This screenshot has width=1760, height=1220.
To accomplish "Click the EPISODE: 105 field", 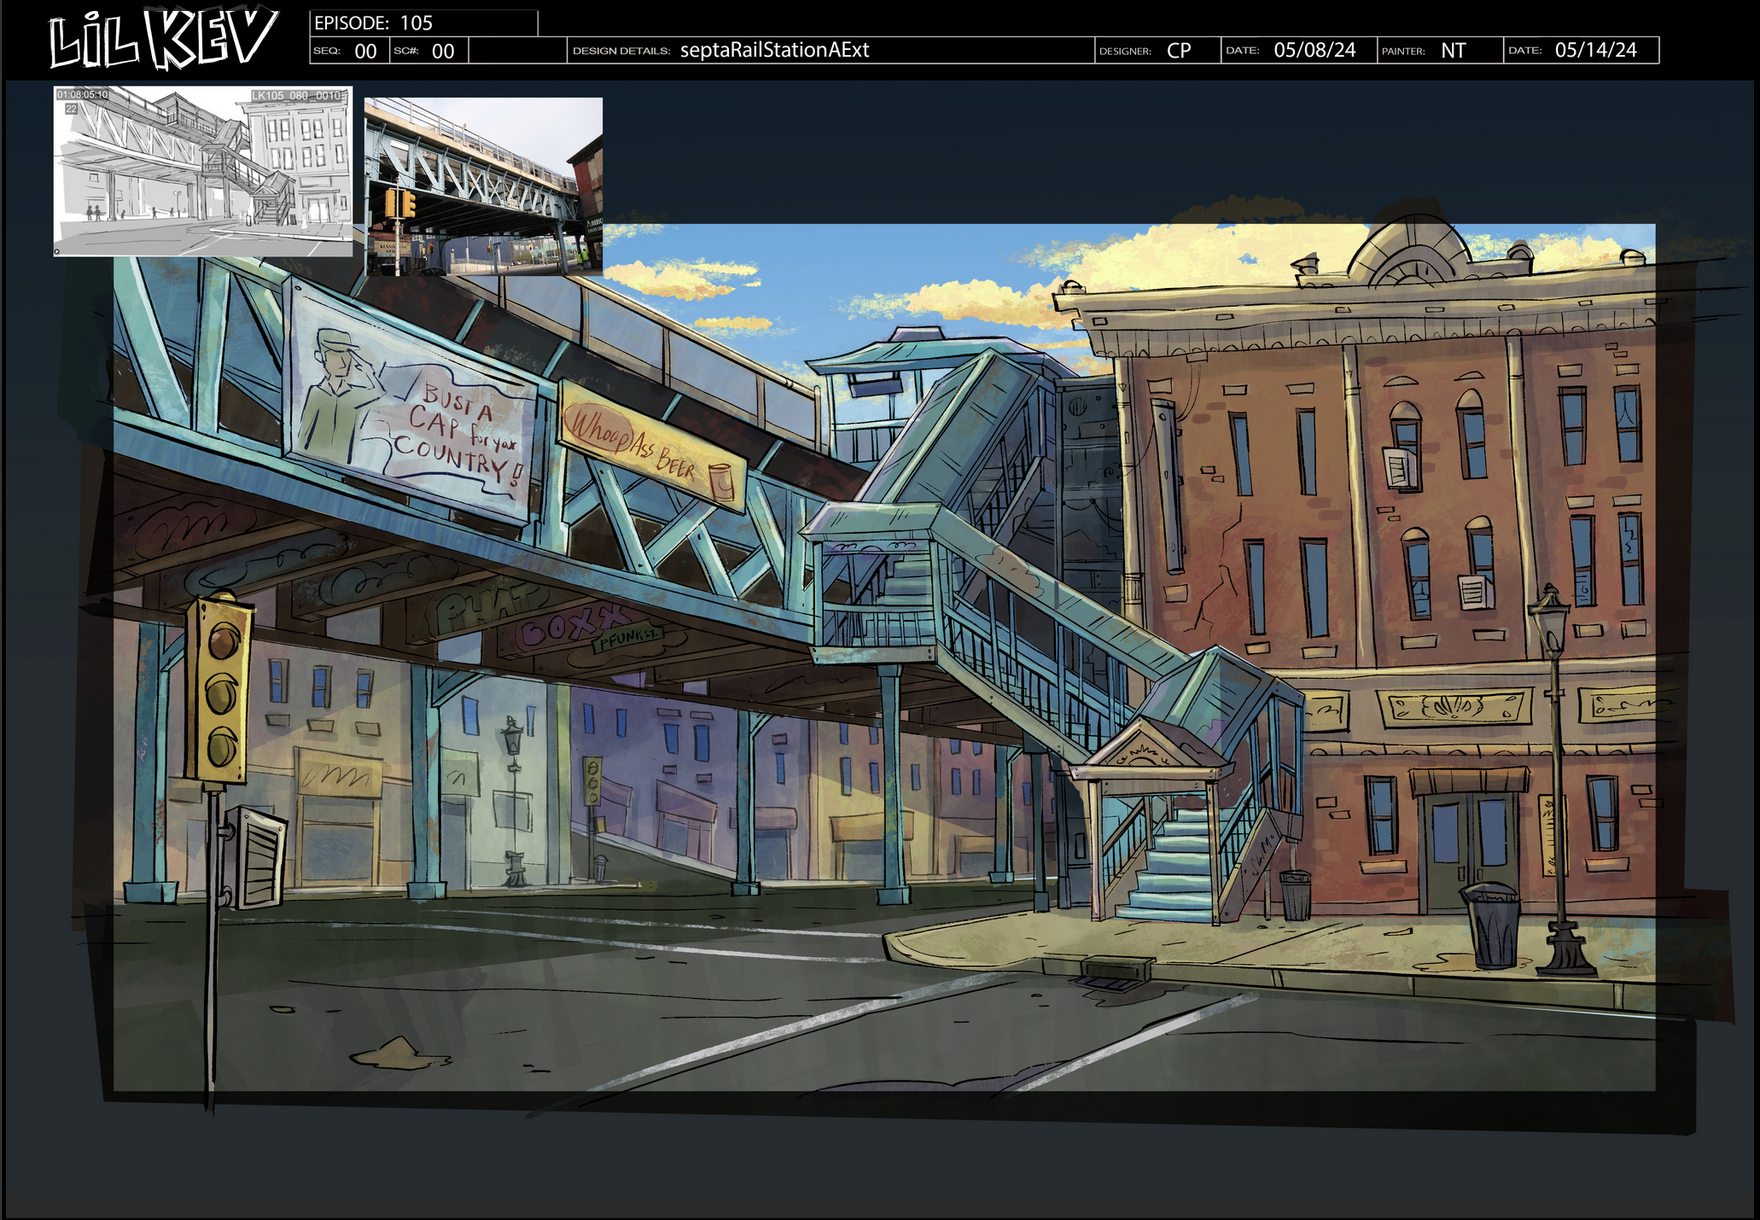I will (424, 23).
